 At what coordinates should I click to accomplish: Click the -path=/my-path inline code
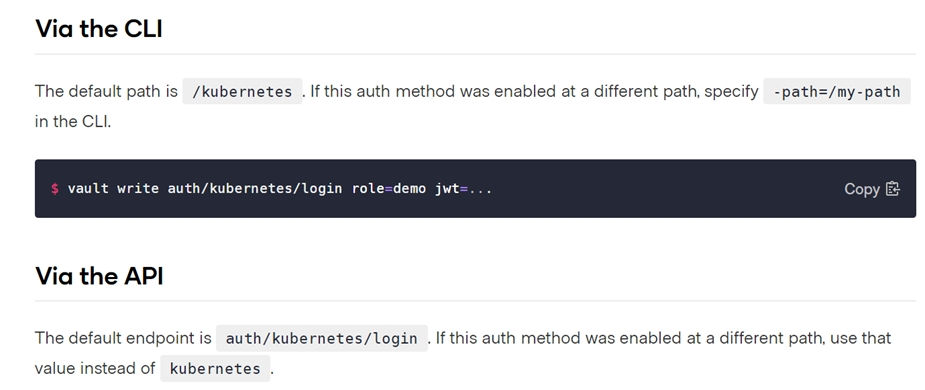(x=837, y=91)
